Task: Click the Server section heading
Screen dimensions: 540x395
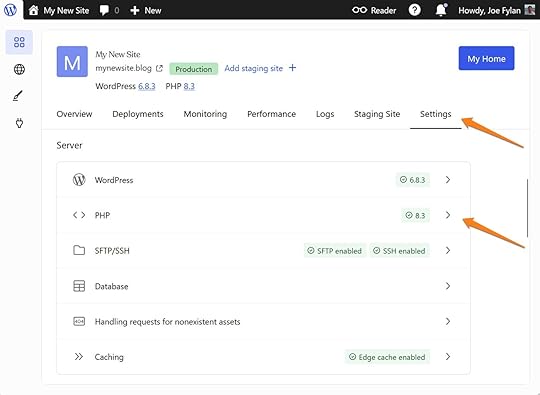Action: (69, 145)
